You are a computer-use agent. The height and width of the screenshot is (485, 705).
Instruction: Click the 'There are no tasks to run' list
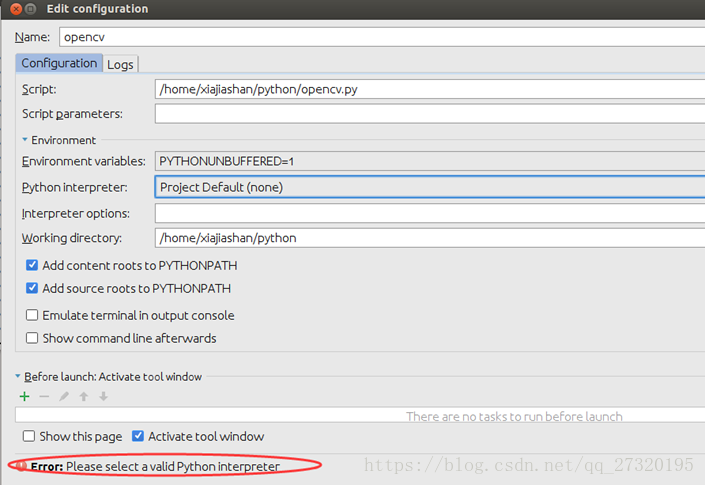(360, 415)
